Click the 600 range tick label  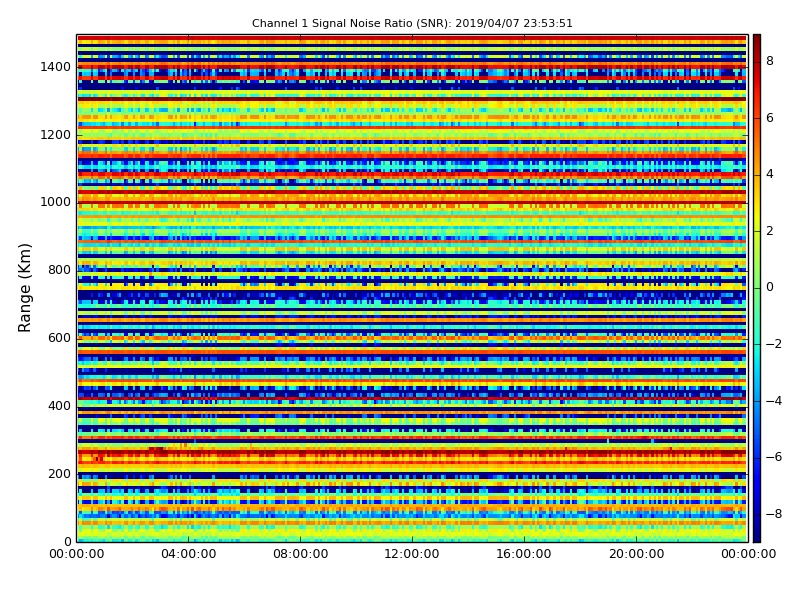[59, 338]
